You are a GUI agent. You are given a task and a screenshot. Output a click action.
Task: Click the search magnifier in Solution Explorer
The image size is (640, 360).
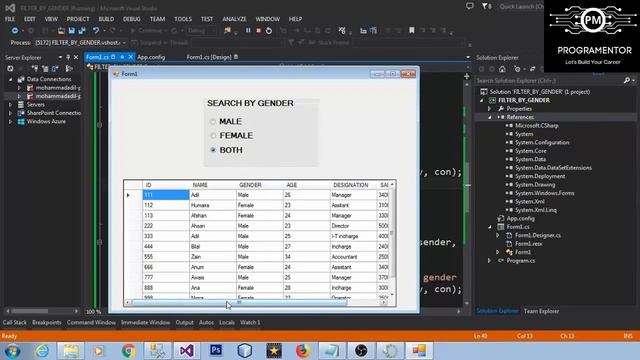tap(627, 81)
